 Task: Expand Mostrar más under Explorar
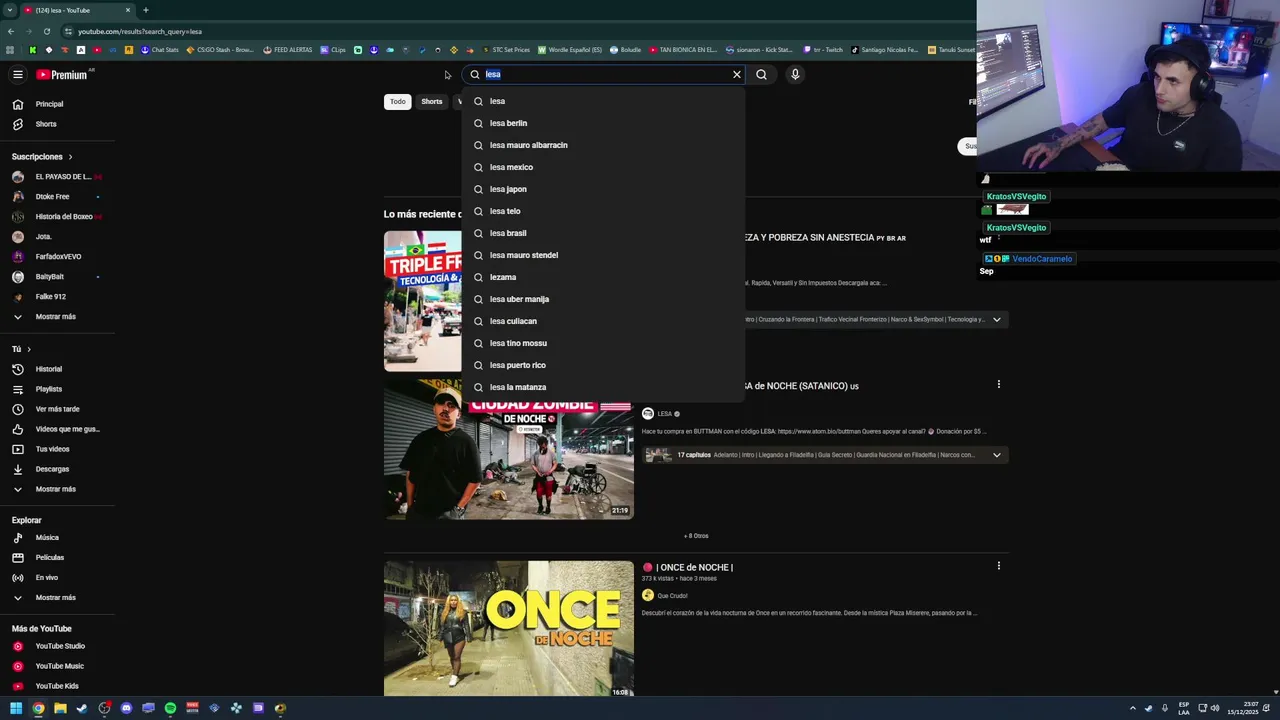click(x=55, y=598)
